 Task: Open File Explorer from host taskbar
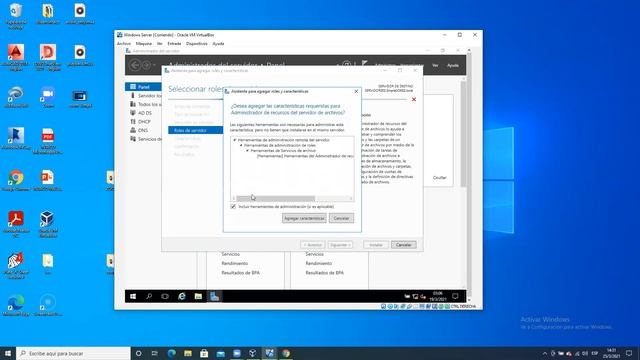coord(188,353)
